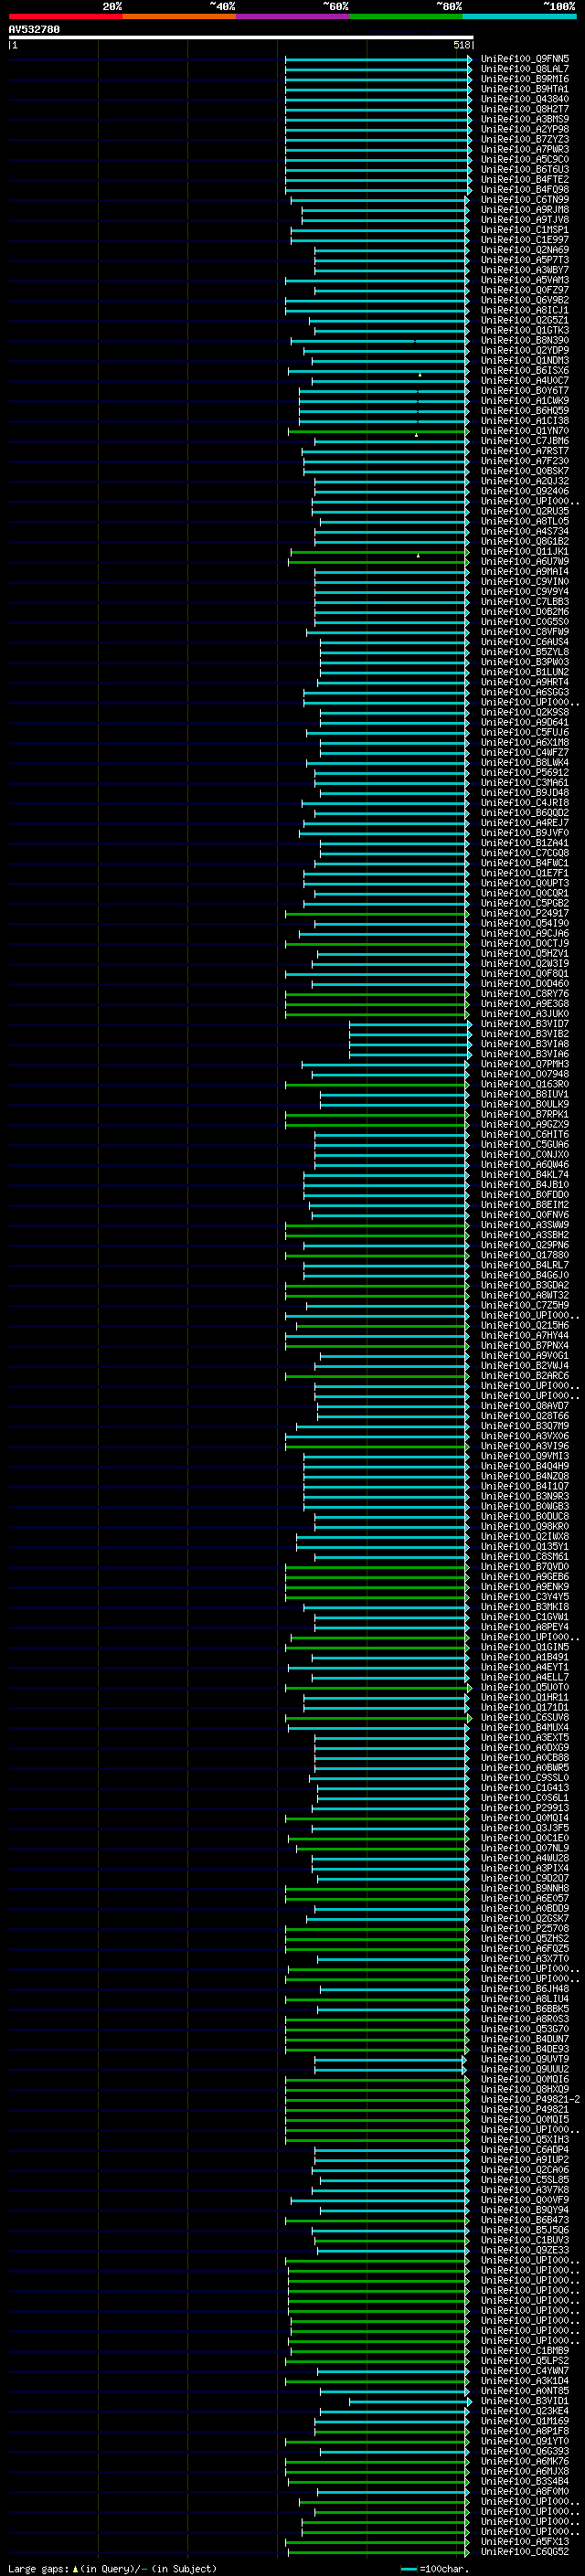Click the cyan bar for UniRef100_Q9UUU2

pos(390,2070)
